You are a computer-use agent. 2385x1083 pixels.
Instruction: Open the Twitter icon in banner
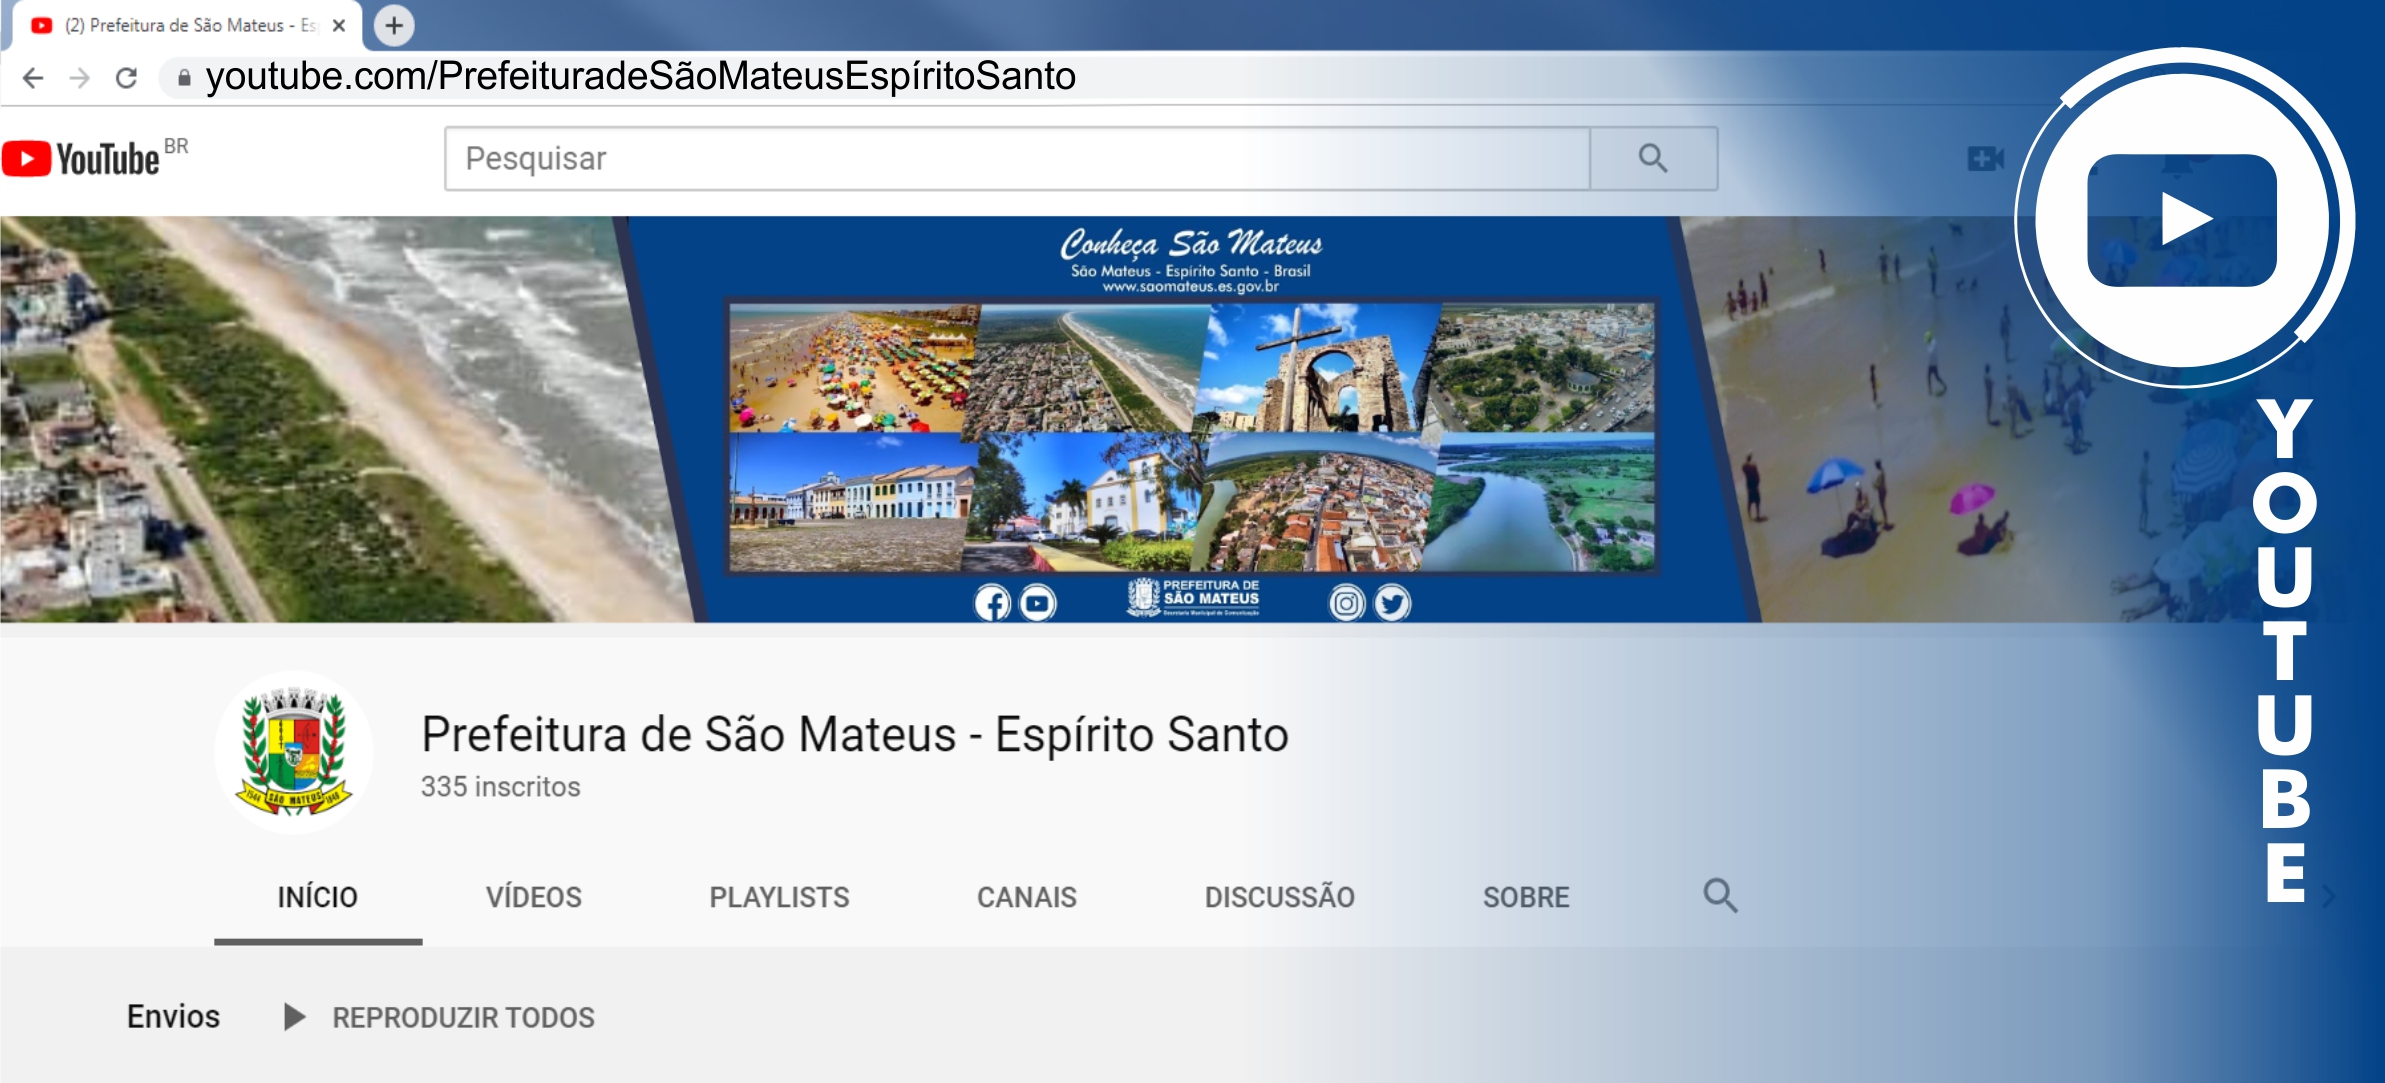click(1392, 603)
